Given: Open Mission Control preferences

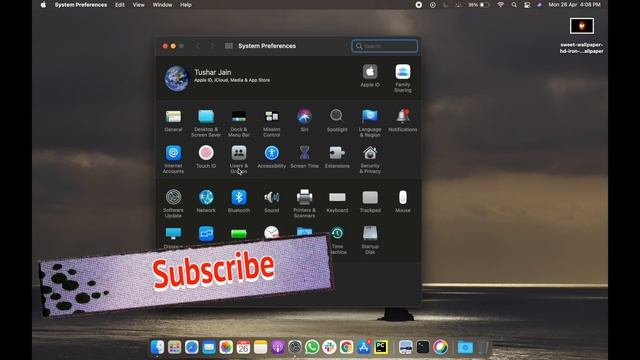Looking at the screenshot, I should point(271,117).
